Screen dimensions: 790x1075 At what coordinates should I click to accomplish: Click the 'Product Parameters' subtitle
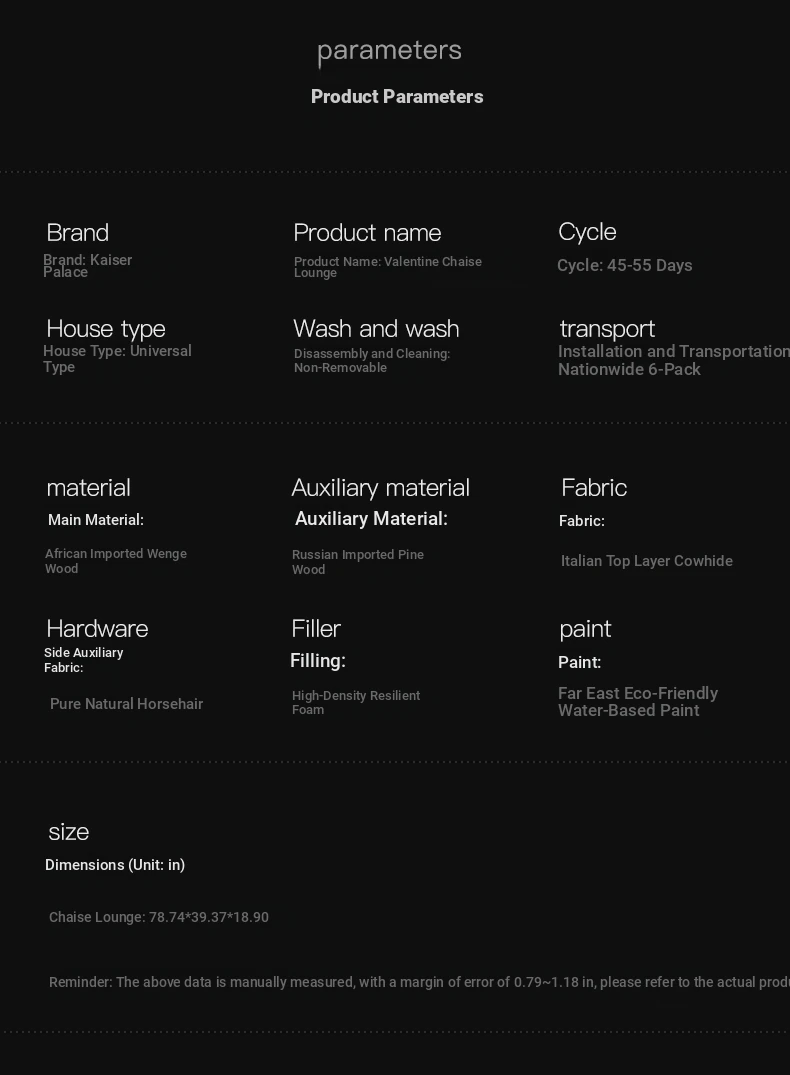pyautogui.click(x=397, y=97)
